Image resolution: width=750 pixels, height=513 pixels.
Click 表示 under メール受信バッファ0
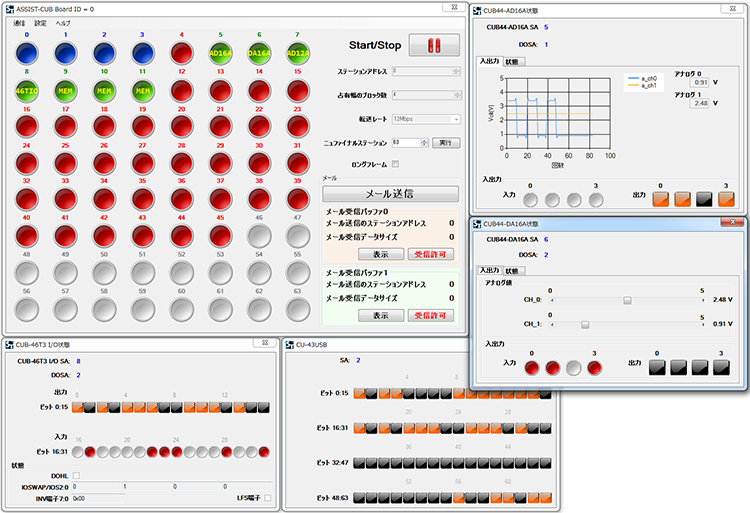click(381, 254)
